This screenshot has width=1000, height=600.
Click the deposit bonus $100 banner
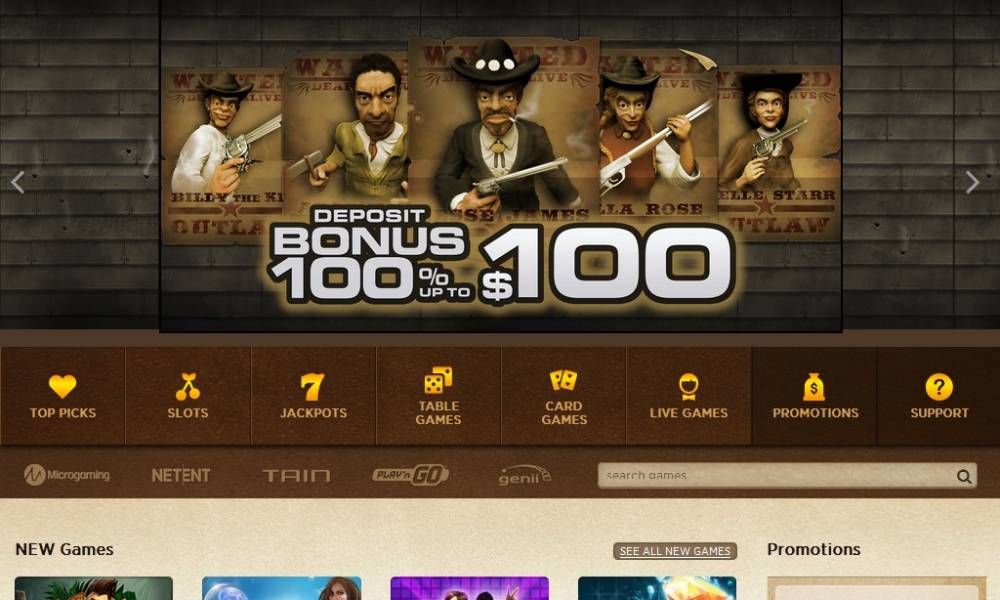pyautogui.click(x=501, y=166)
